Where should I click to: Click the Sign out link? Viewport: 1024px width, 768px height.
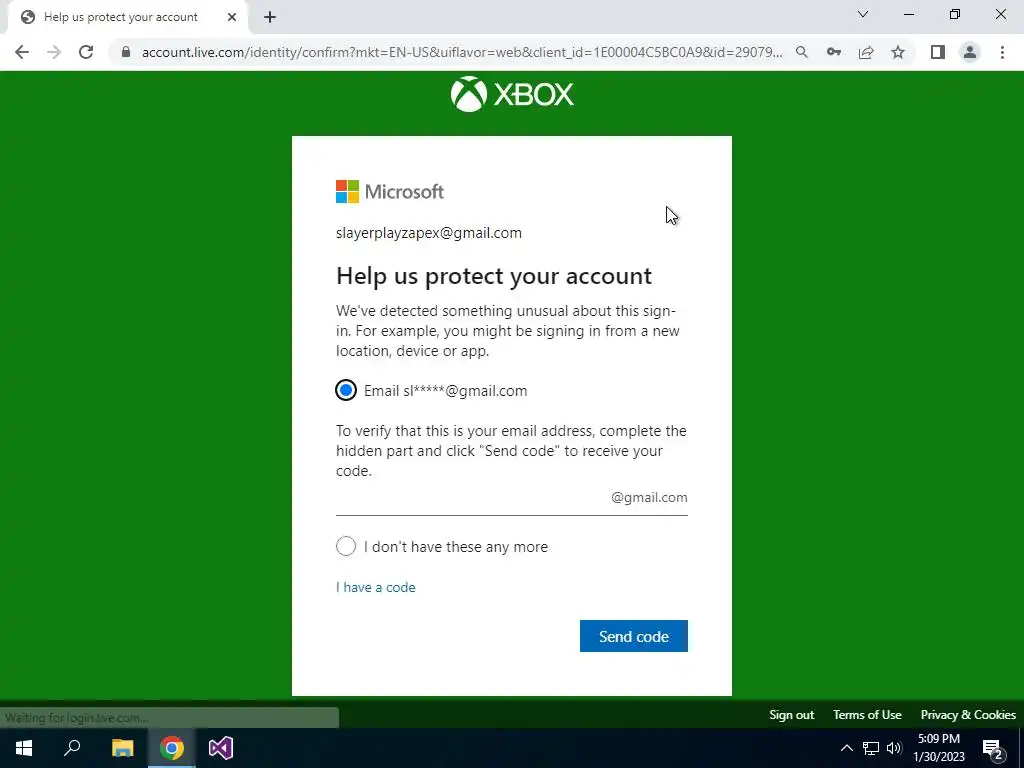click(x=792, y=715)
